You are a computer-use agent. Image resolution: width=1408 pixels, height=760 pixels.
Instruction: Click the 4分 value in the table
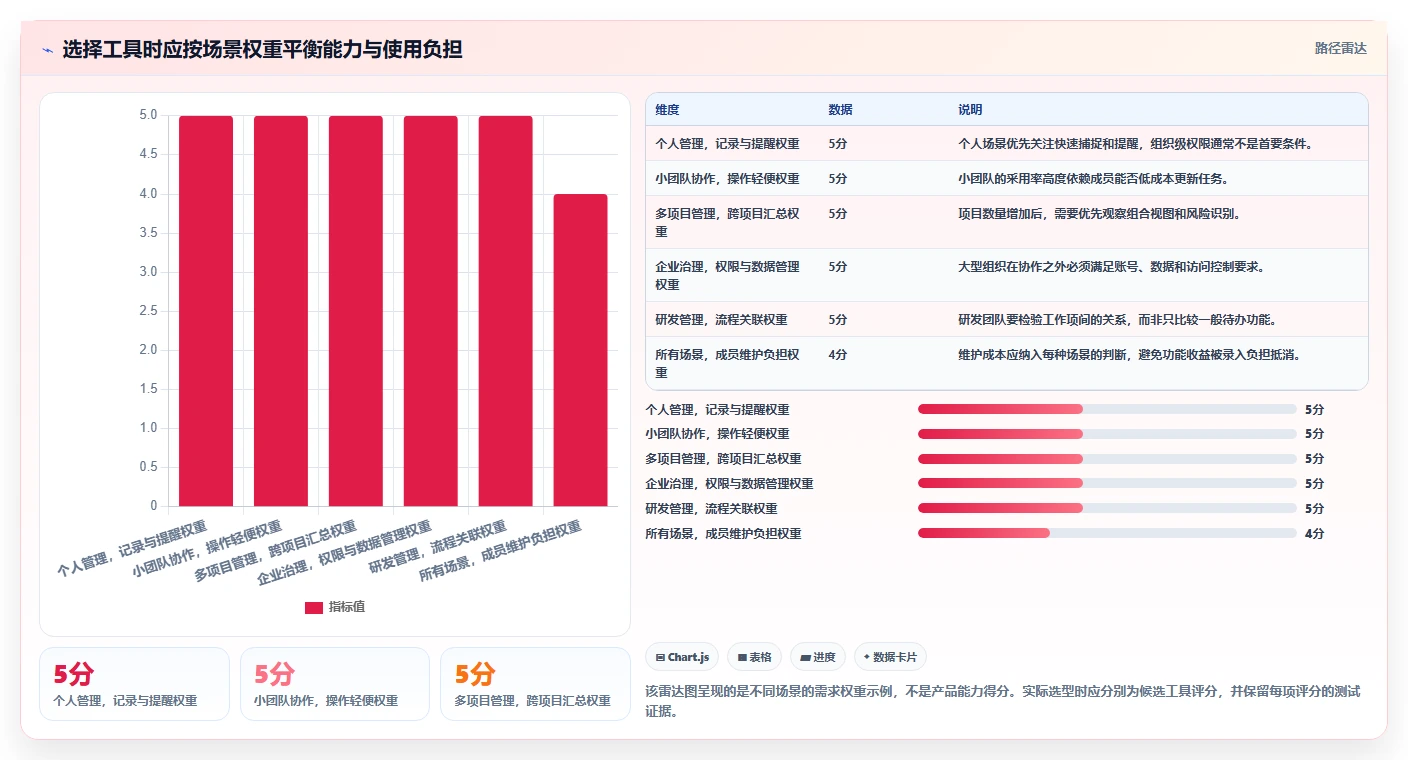(838, 355)
